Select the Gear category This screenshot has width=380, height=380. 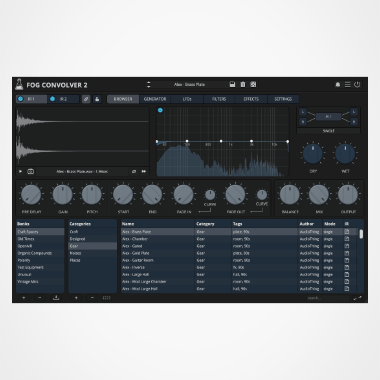92,246
